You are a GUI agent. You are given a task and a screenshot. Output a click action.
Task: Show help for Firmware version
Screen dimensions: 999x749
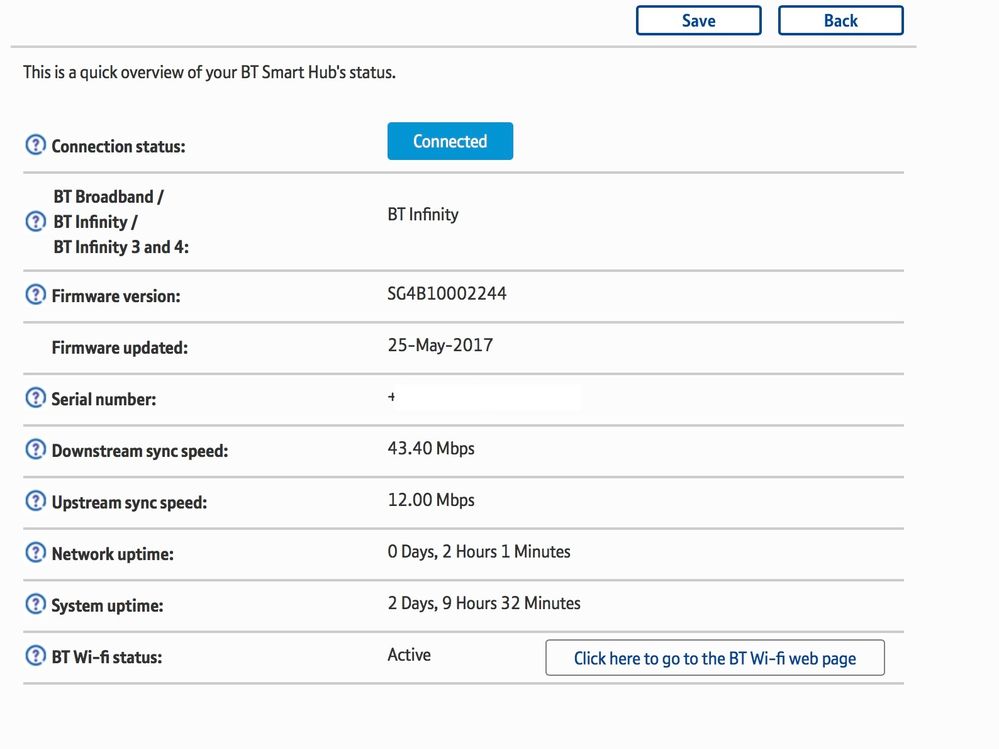click(36, 294)
